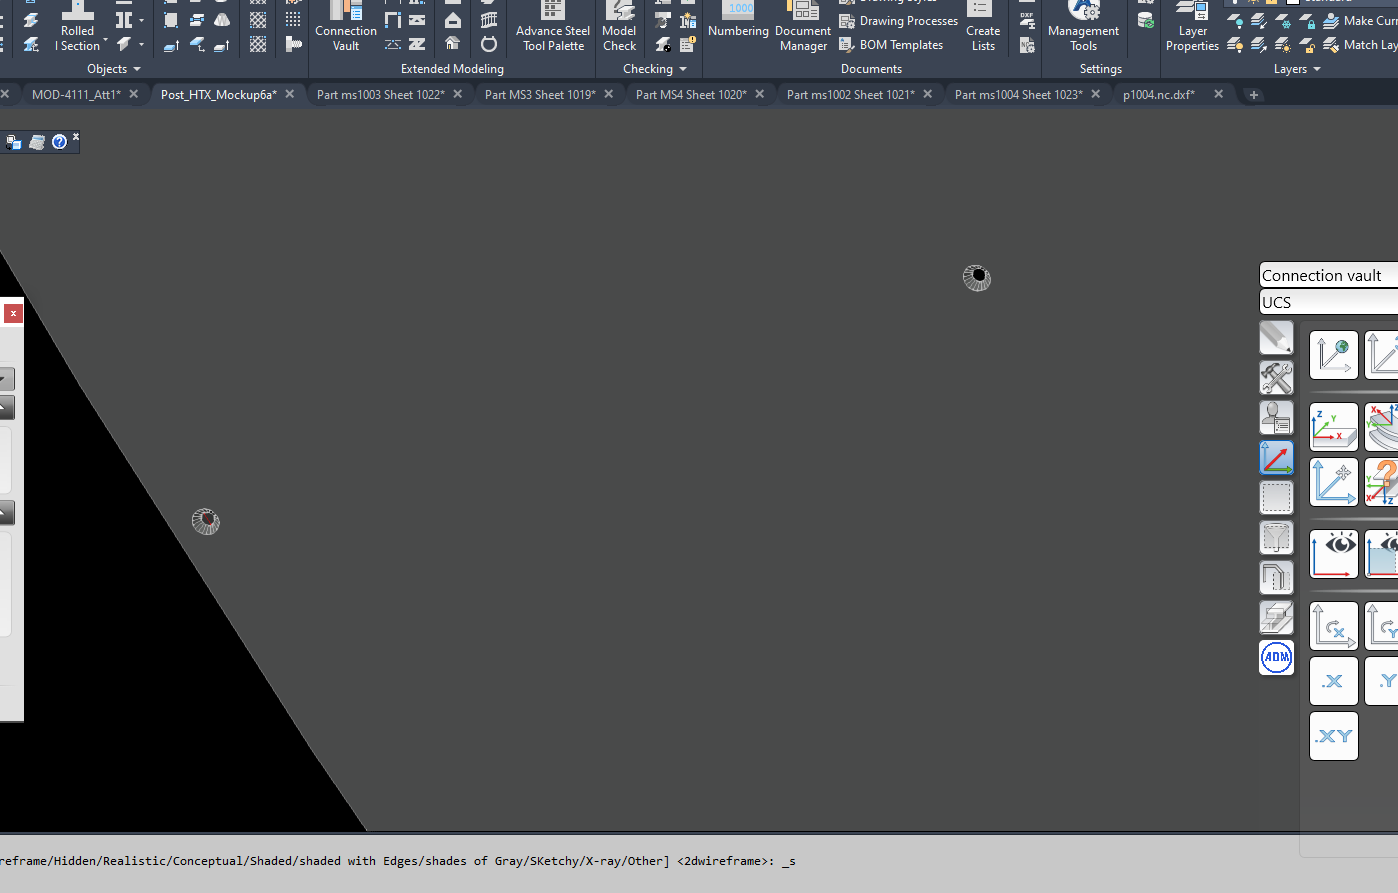Switch to MOD-4111_Att1 drawing tab
Image resolution: width=1398 pixels, height=893 pixels.
click(76, 94)
